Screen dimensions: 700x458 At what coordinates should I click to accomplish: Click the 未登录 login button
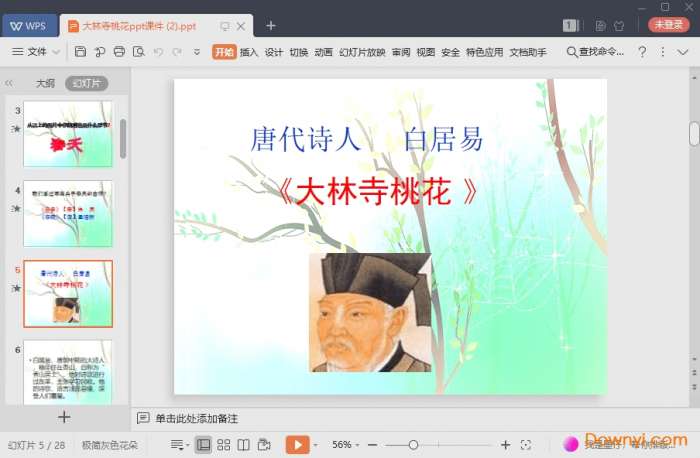coord(669,25)
